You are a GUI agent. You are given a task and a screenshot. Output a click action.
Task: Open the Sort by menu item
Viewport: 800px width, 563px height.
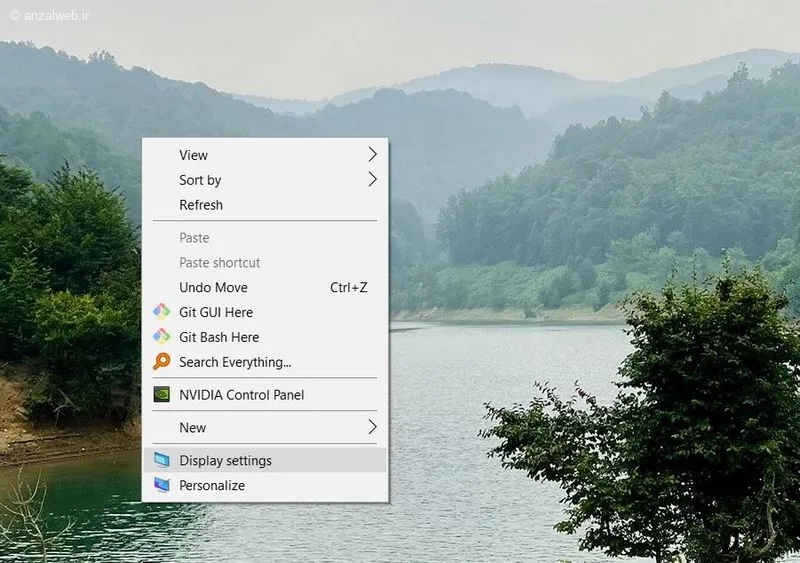tap(265, 180)
